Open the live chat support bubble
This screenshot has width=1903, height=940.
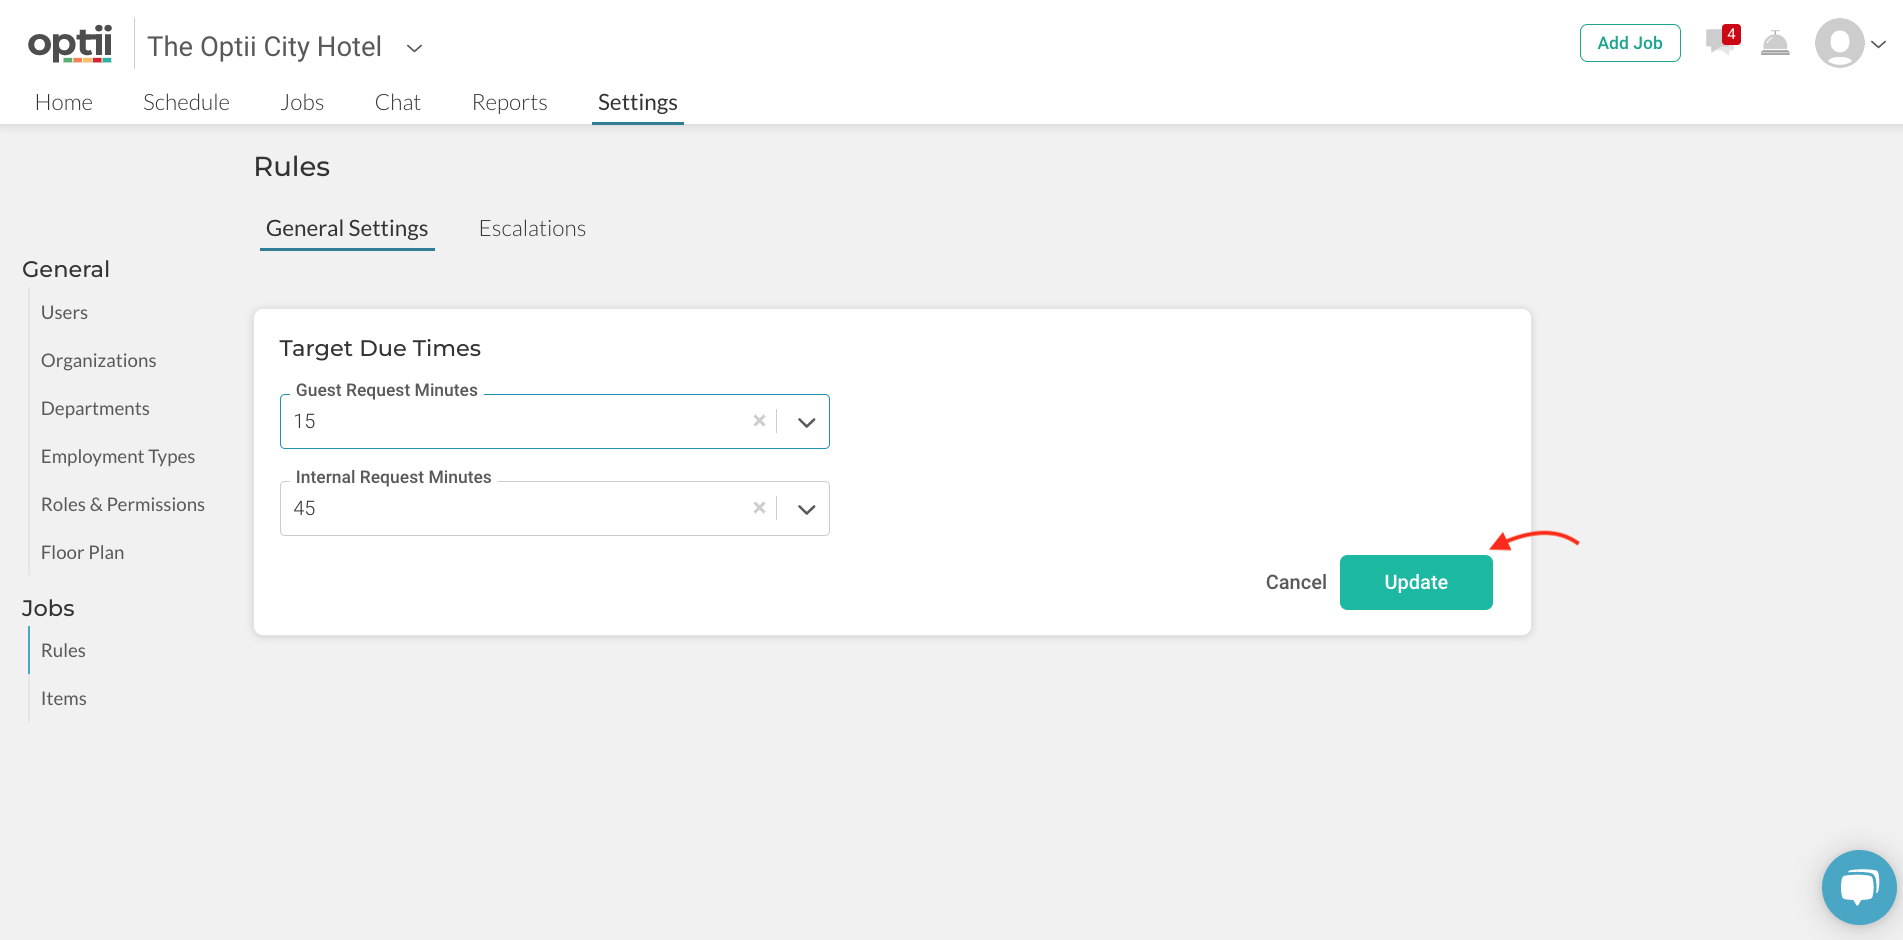1859,887
